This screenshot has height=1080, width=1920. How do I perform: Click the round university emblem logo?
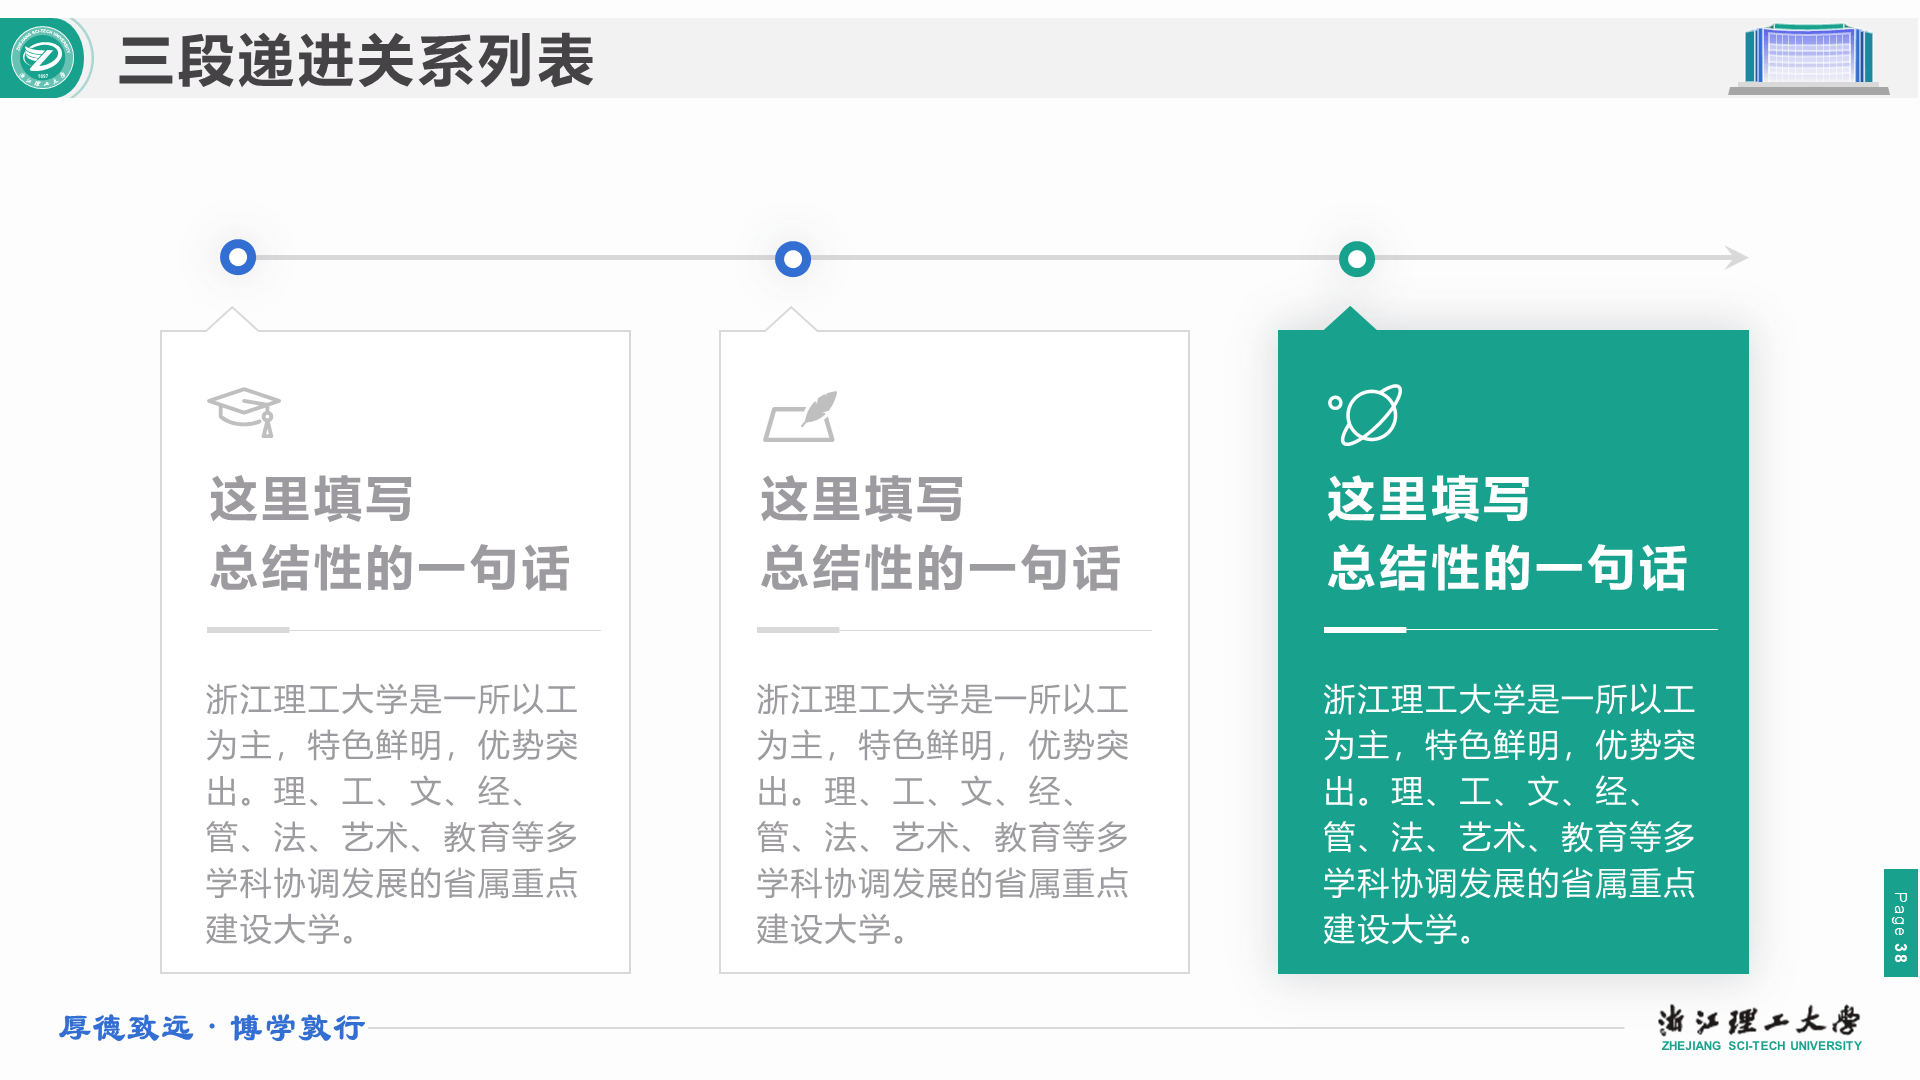point(43,58)
